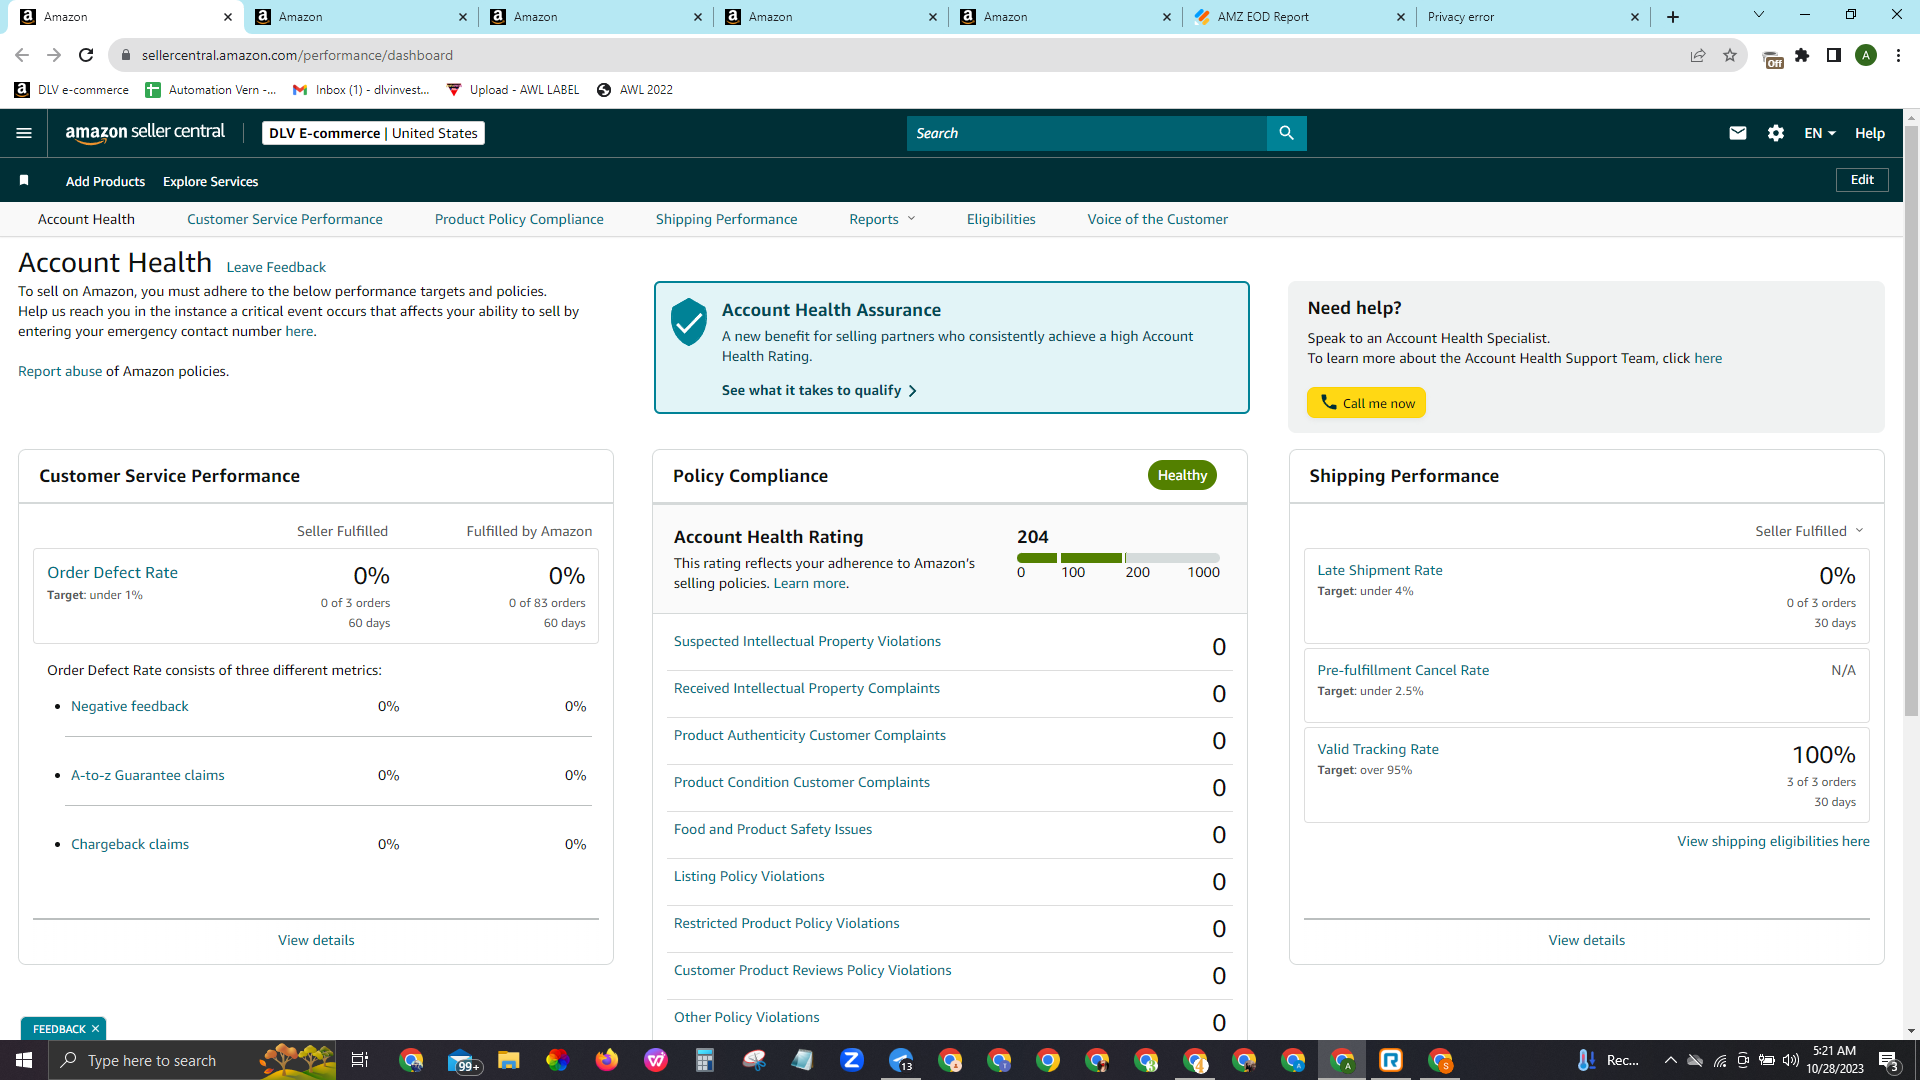
Task: Open the Order Defect Rate link
Action: (113, 572)
